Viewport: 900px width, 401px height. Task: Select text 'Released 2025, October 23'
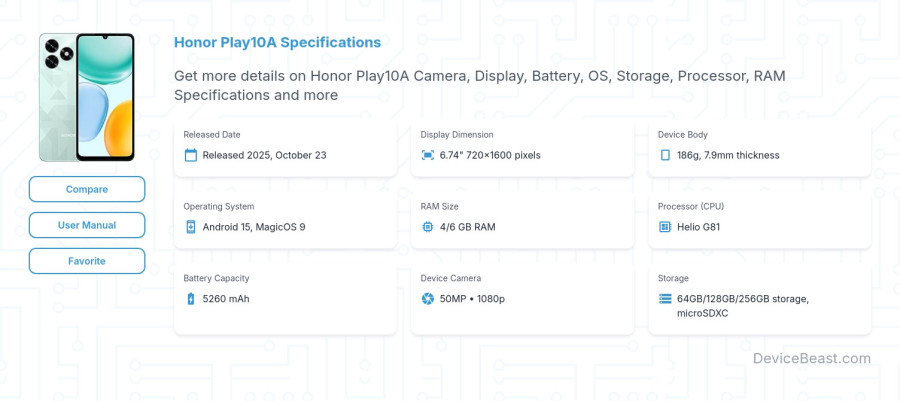pyautogui.click(x=265, y=155)
